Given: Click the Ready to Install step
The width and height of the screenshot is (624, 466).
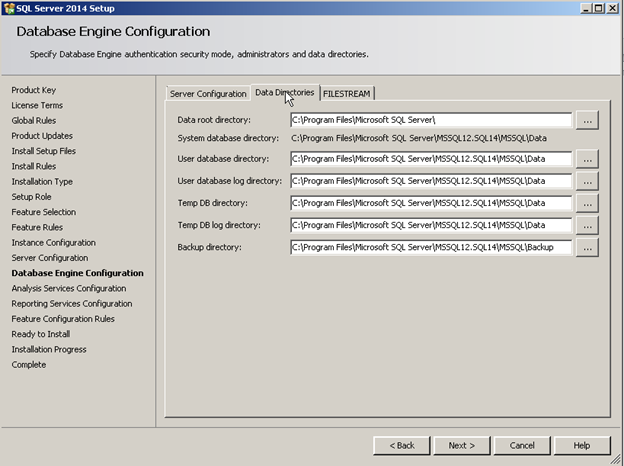Looking at the screenshot, I should click(41, 334).
